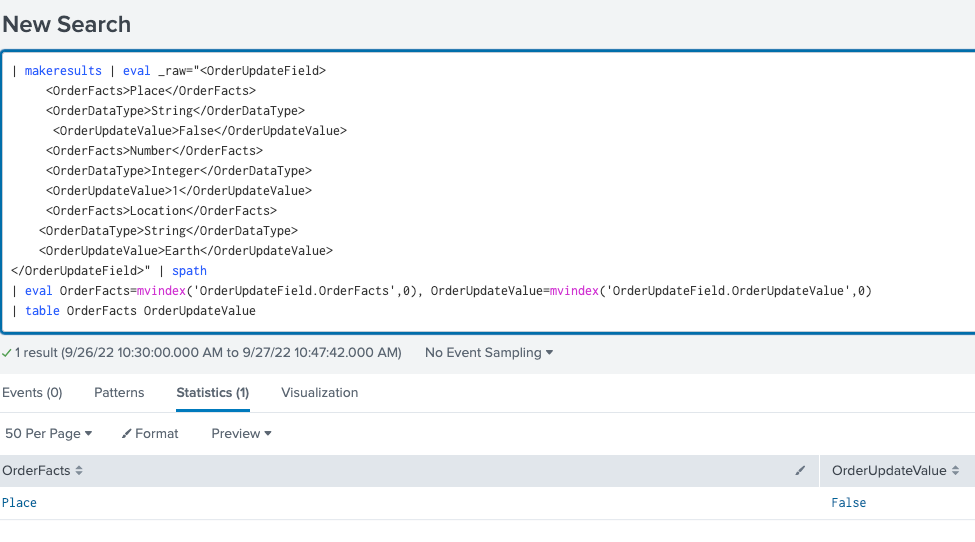Expand the 50 Per Page dropdown

(48, 434)
